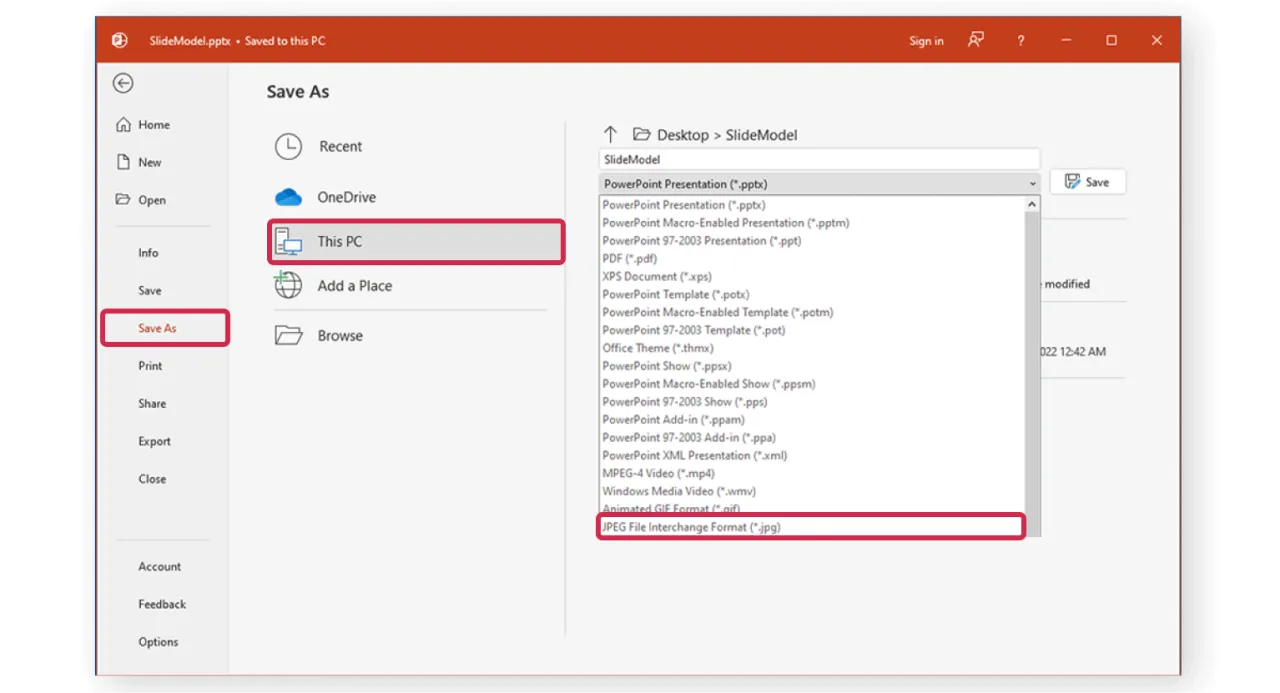1280x693 pixels.
Task: Click the Browse folder icon
Action: point(288,336)
